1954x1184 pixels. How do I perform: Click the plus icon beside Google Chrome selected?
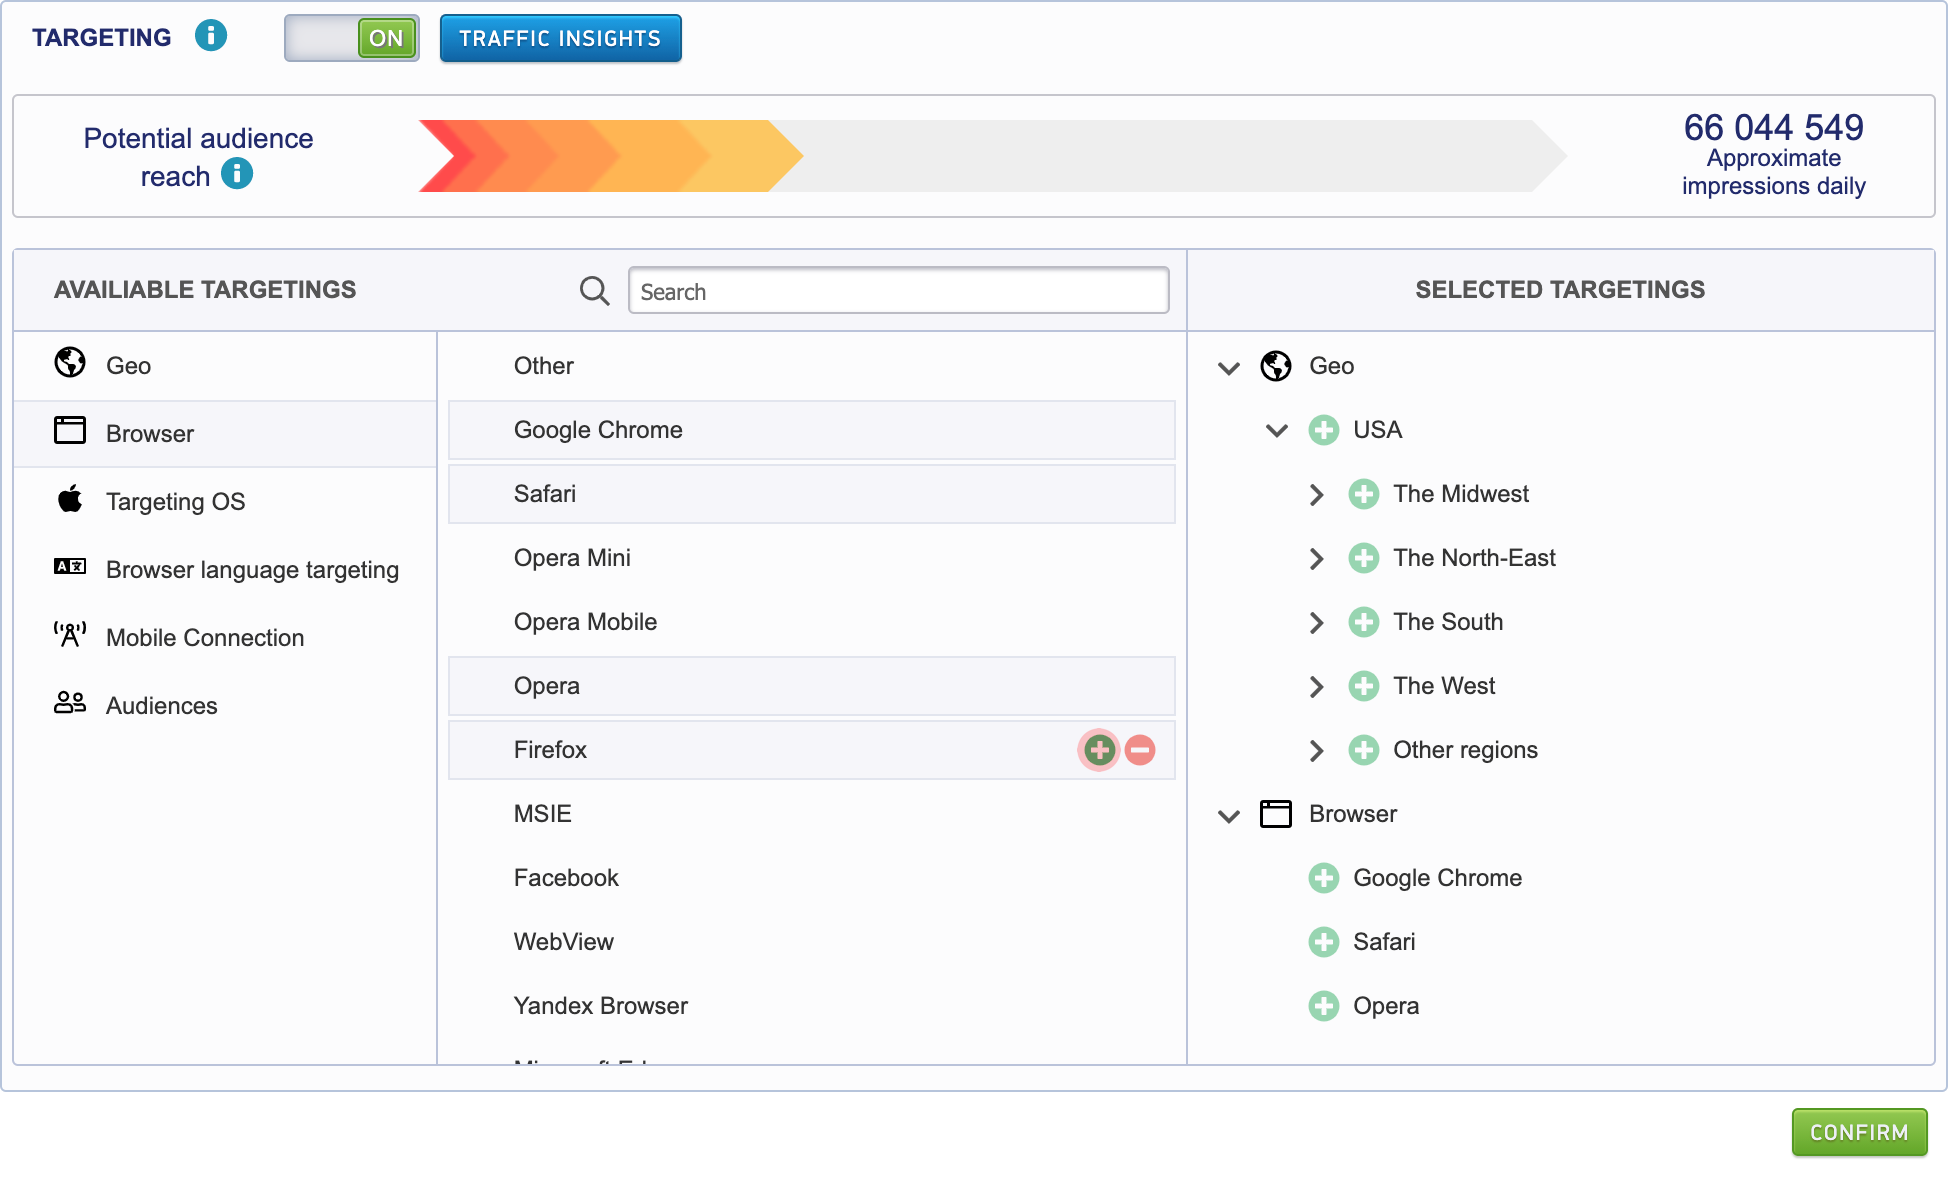click(1323, 878)
